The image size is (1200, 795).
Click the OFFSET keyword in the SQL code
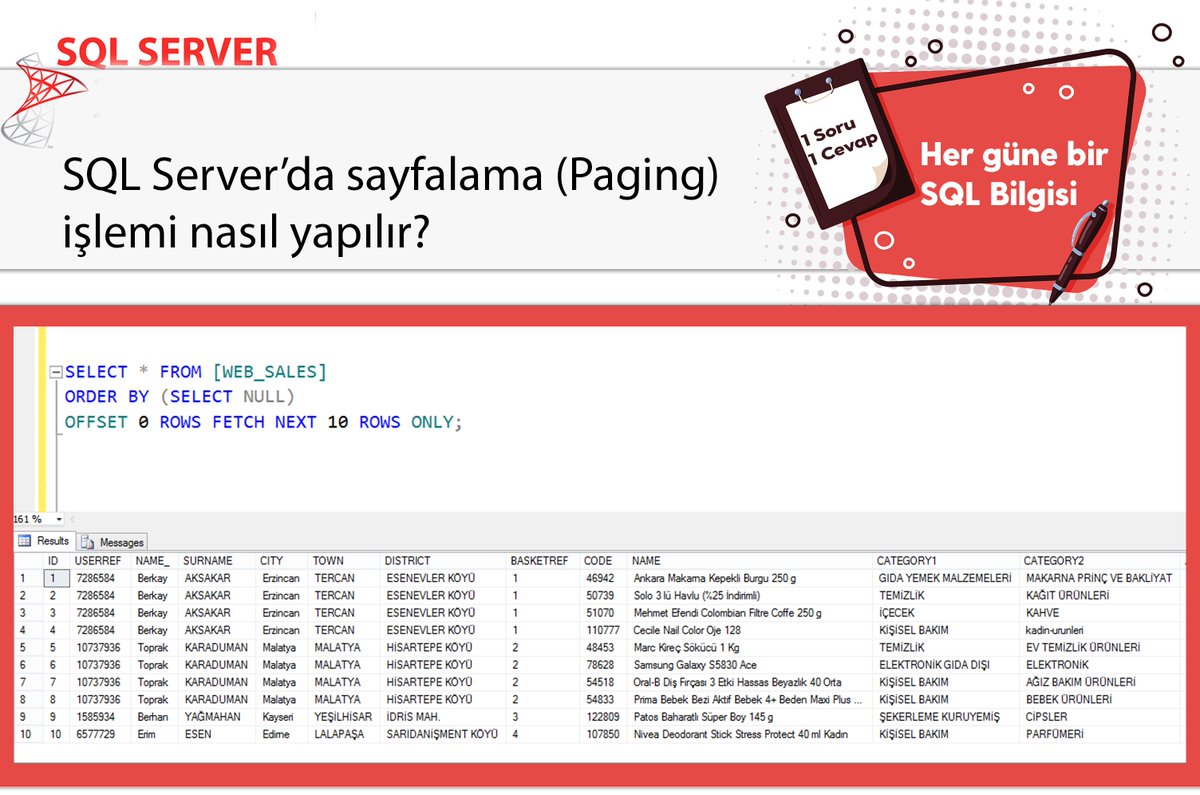click(96, 422)
